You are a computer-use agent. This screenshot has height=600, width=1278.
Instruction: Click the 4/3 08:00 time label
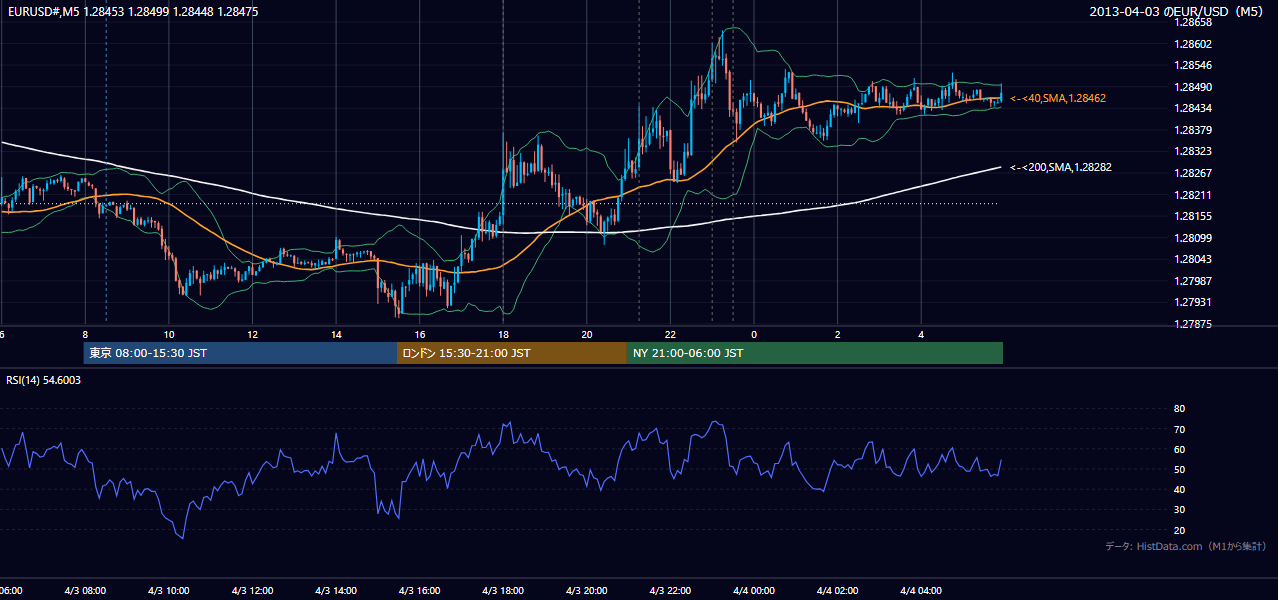85,590
